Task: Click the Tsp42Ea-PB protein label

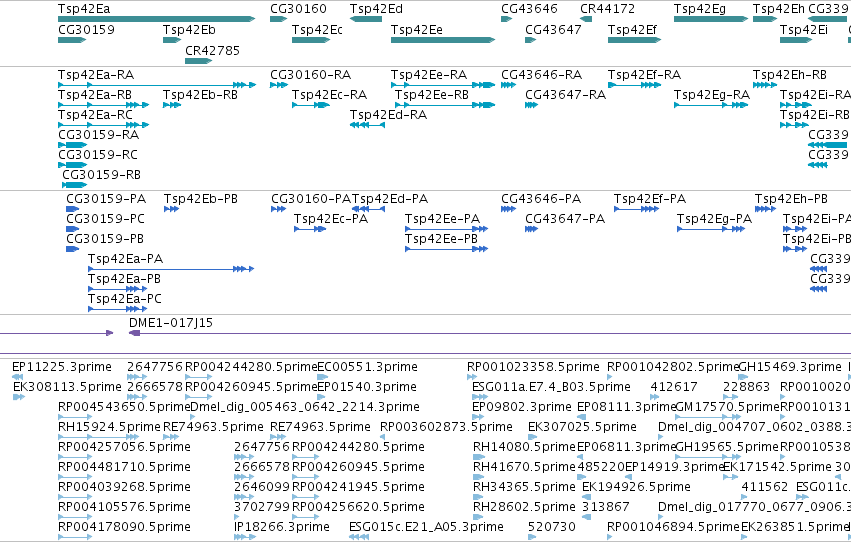Action: [x=124, y=279]
